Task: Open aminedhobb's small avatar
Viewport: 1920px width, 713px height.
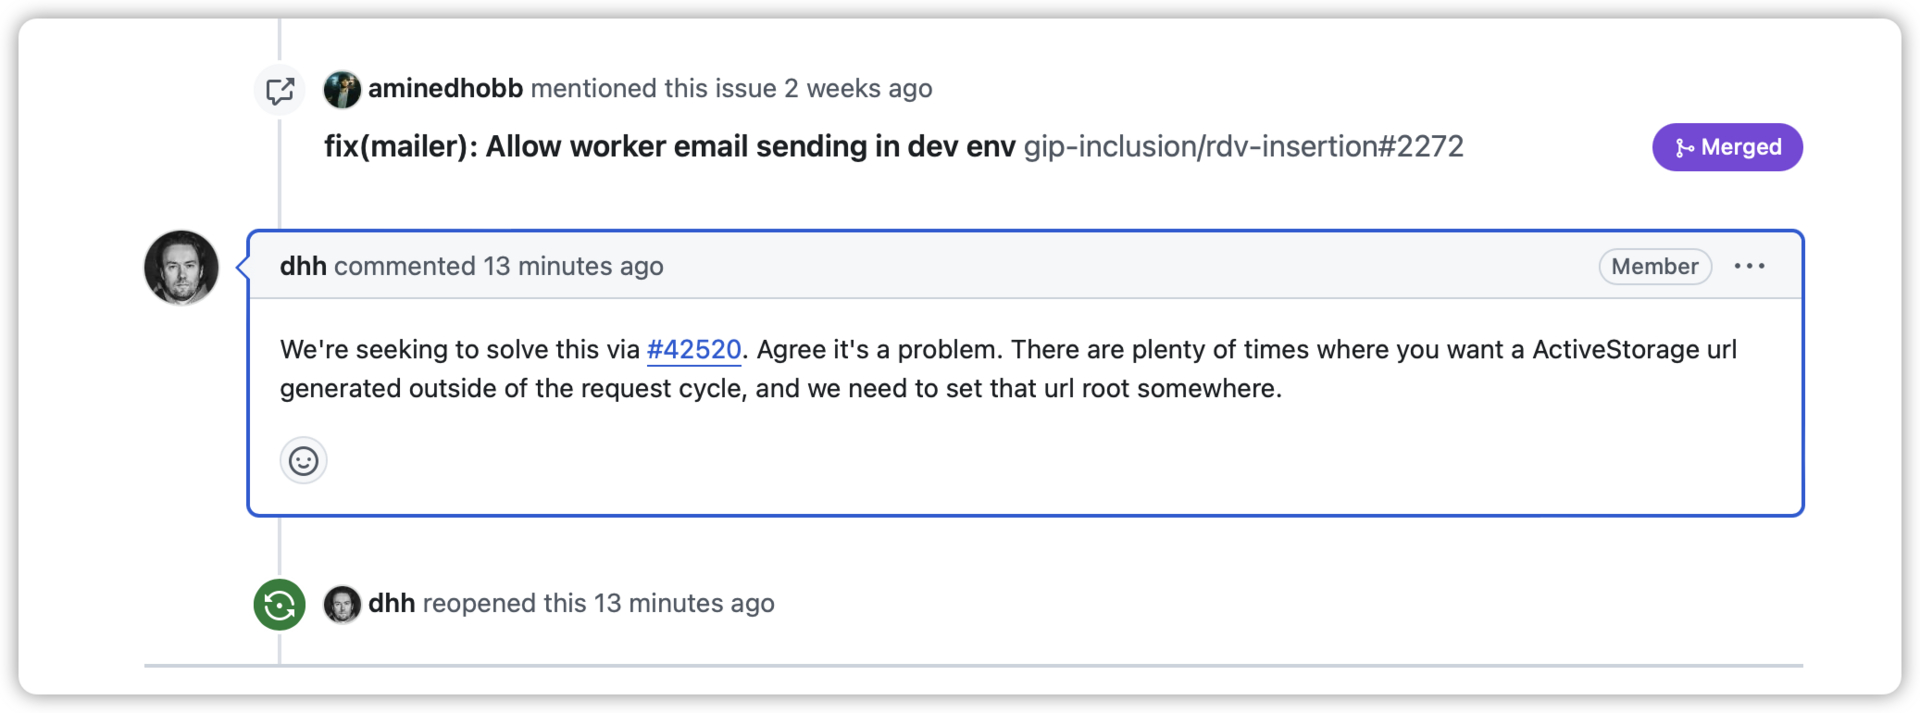Action: (342, 89)
